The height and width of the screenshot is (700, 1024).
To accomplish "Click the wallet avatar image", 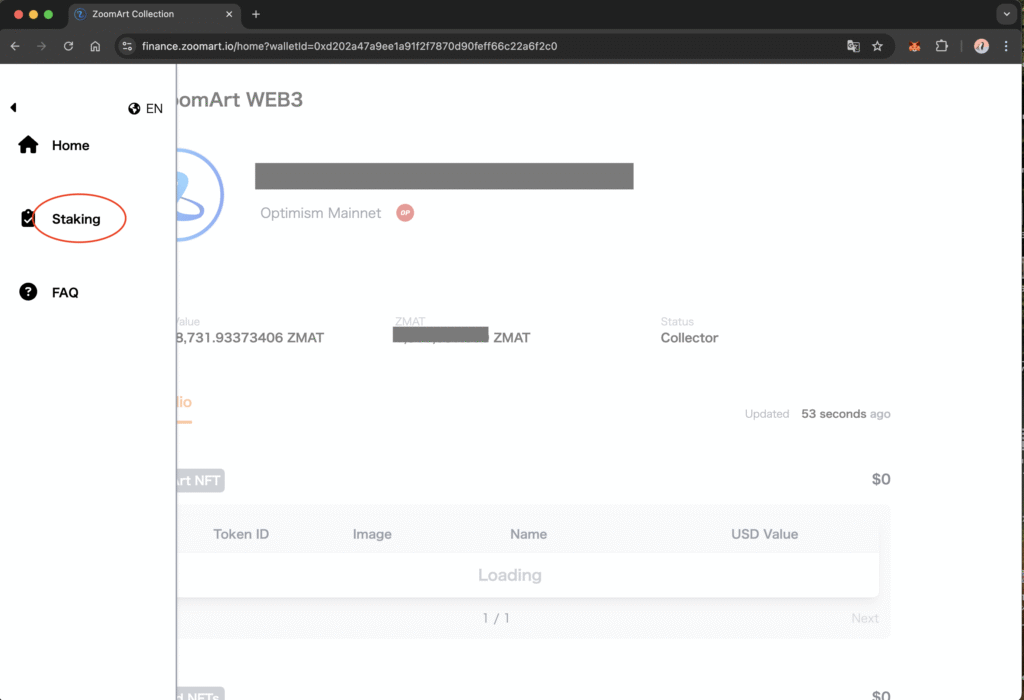I will (x=200, y=193).
